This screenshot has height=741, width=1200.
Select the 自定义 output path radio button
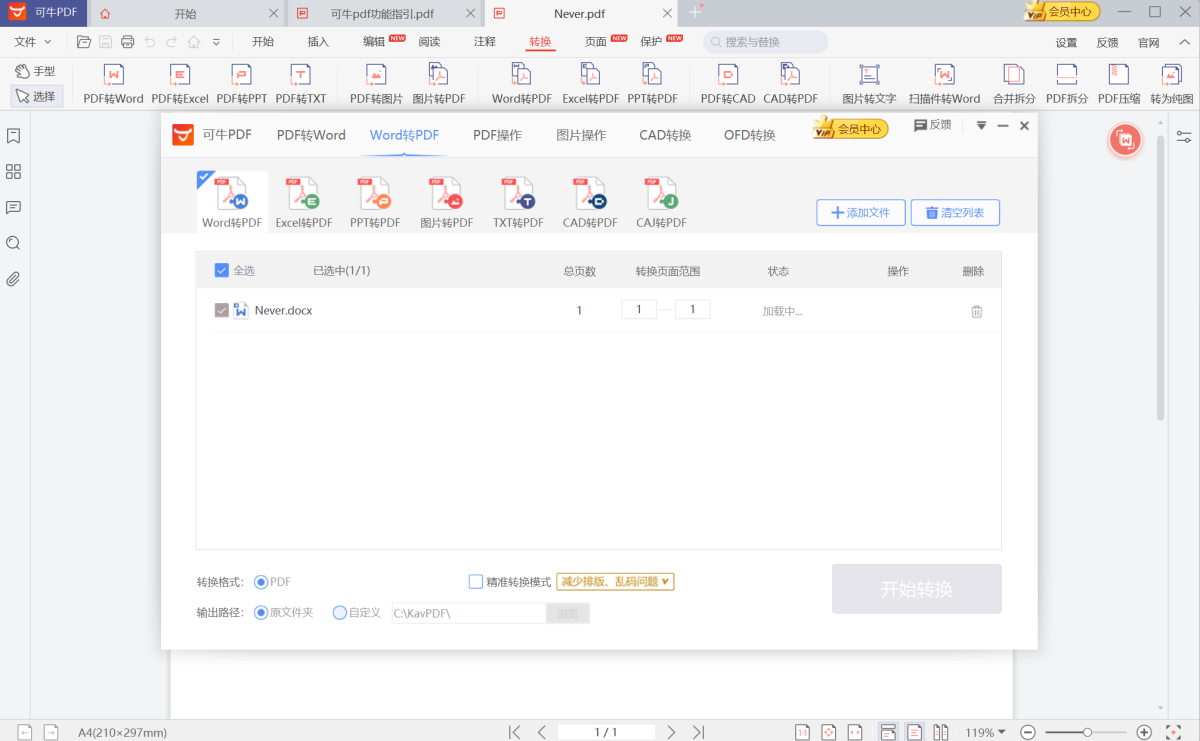[340, 612]
